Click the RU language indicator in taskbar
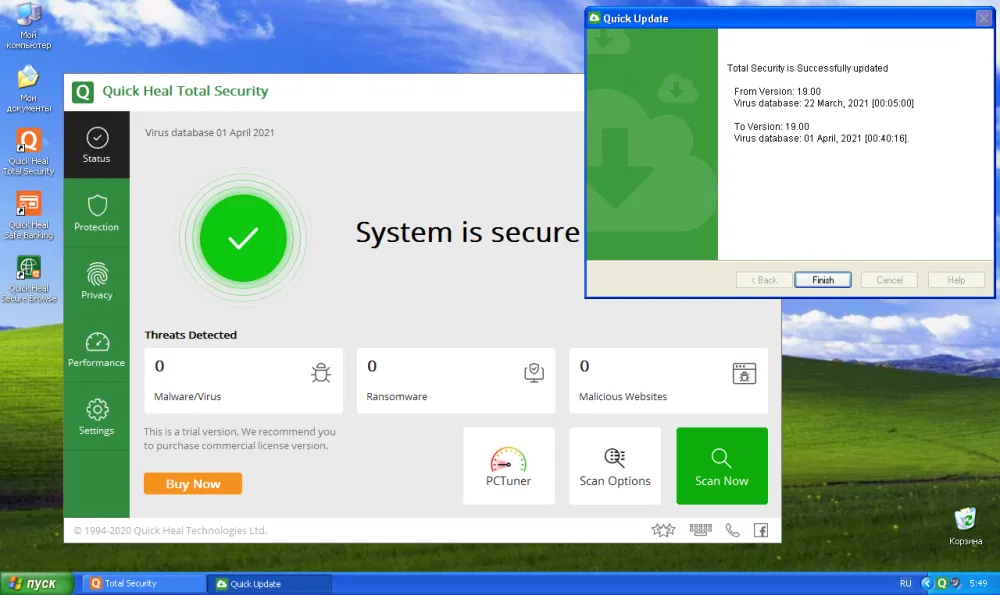This screenshot has height=595, width=1000. point(906,584)
